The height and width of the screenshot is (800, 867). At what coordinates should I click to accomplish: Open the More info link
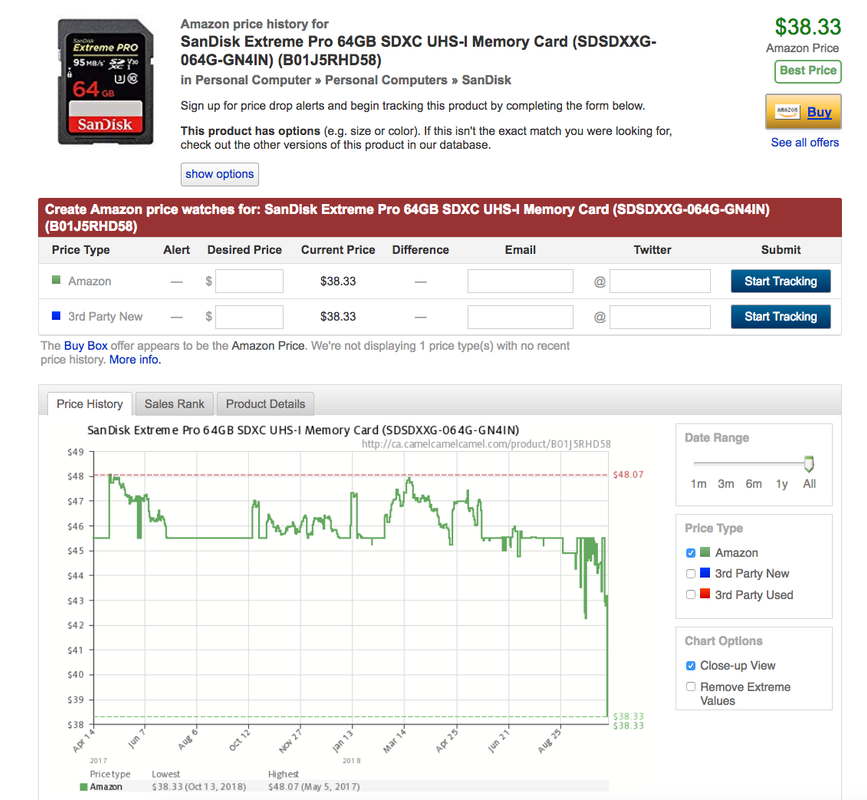(x=135, y=360)
